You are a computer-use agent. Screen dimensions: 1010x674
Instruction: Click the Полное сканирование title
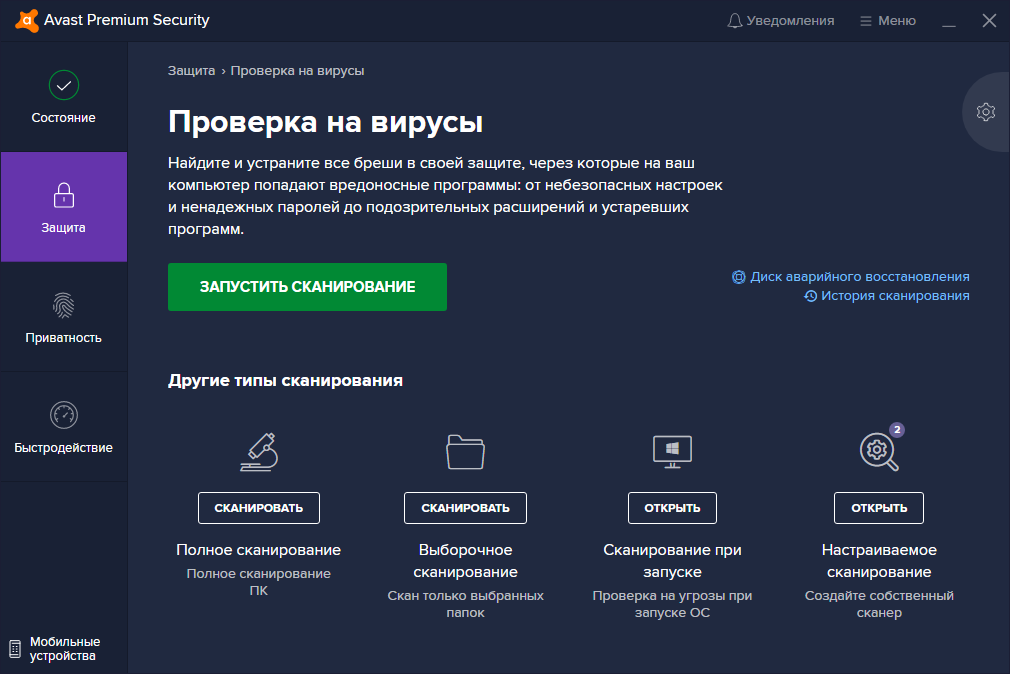tap(259, 550)
